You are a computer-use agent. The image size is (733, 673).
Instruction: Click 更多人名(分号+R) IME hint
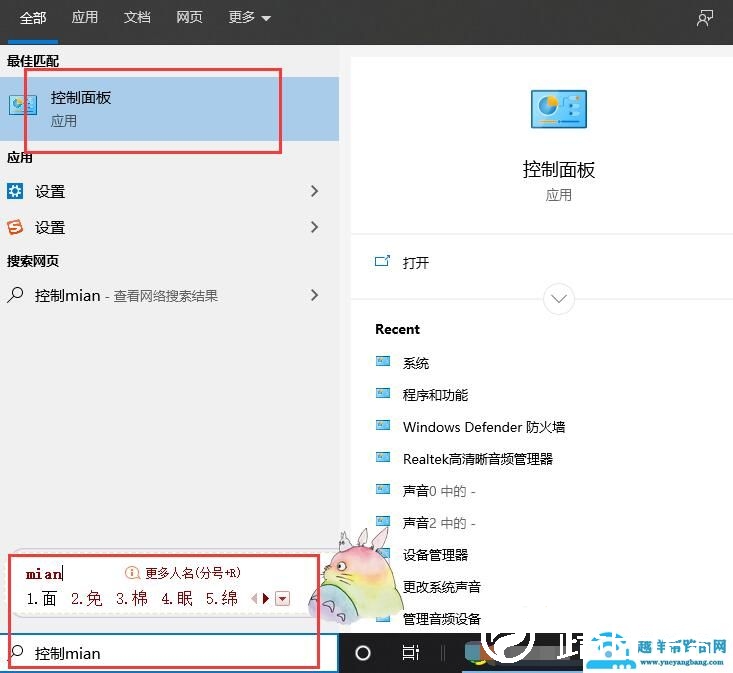coord(193,573)
